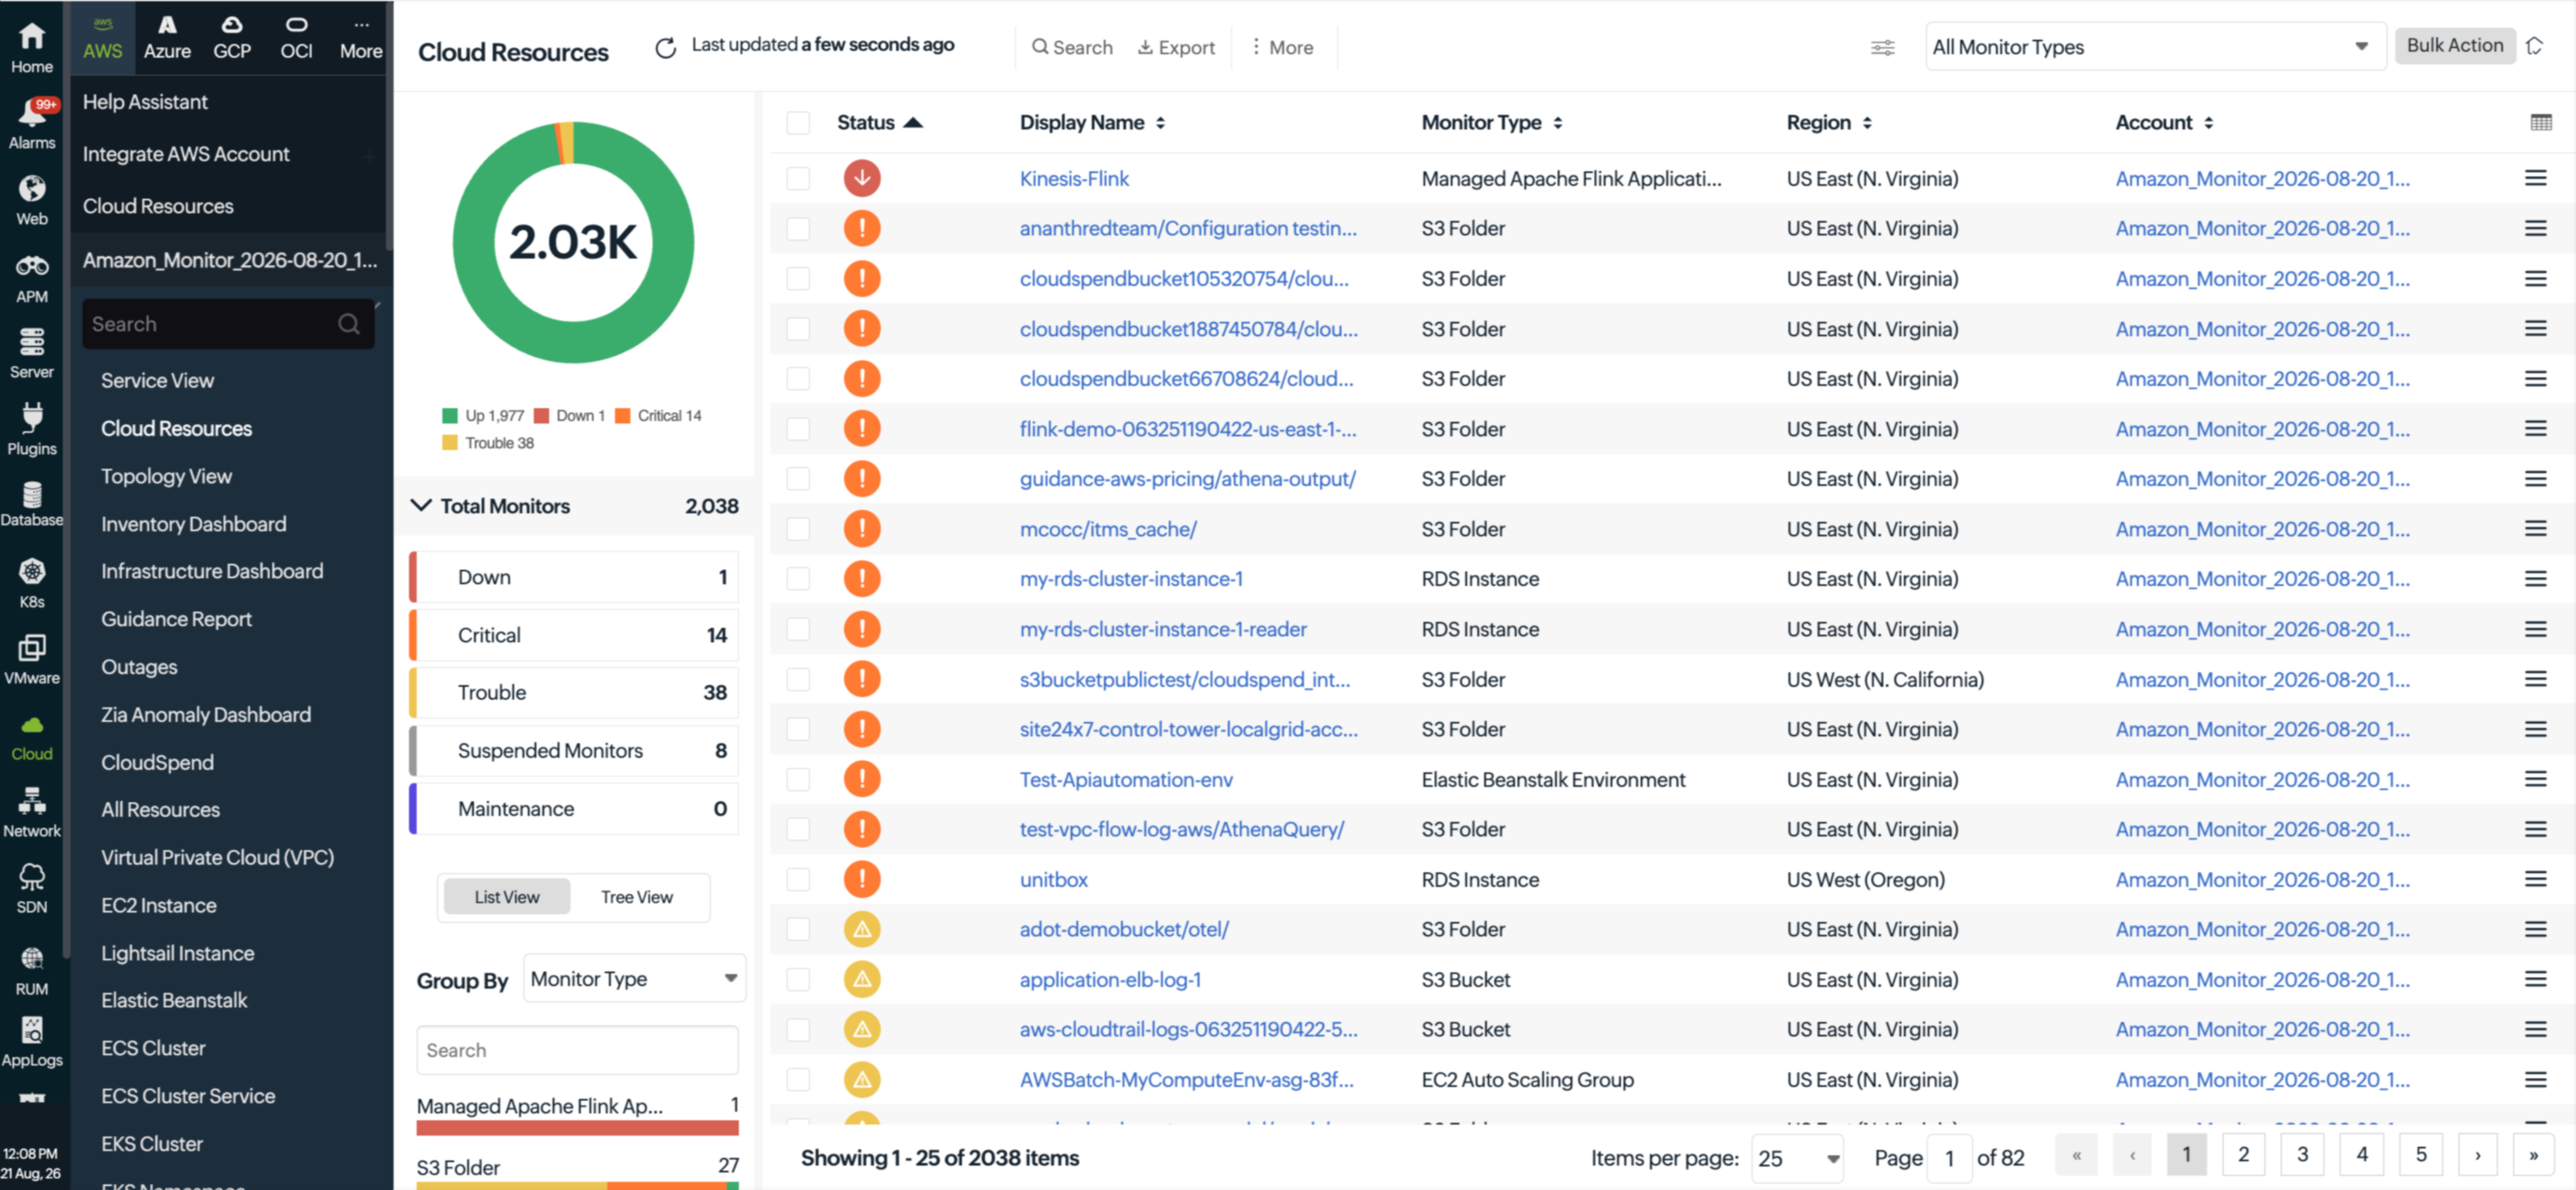Click the Up legend swatch under donut chart
Screen dimensions: 2576x1190
click(450, 415)
